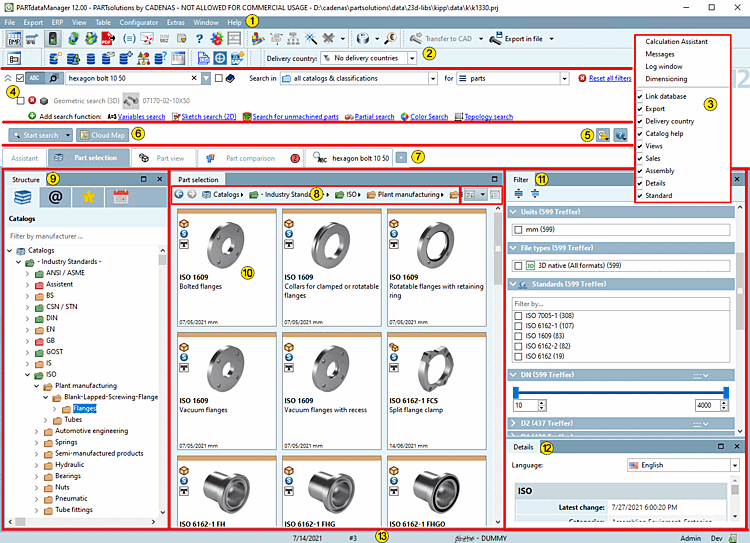This screenshot has width=750, height=543.
Task: Click the crosshair target toolbar icon
Action: (220, 58)
